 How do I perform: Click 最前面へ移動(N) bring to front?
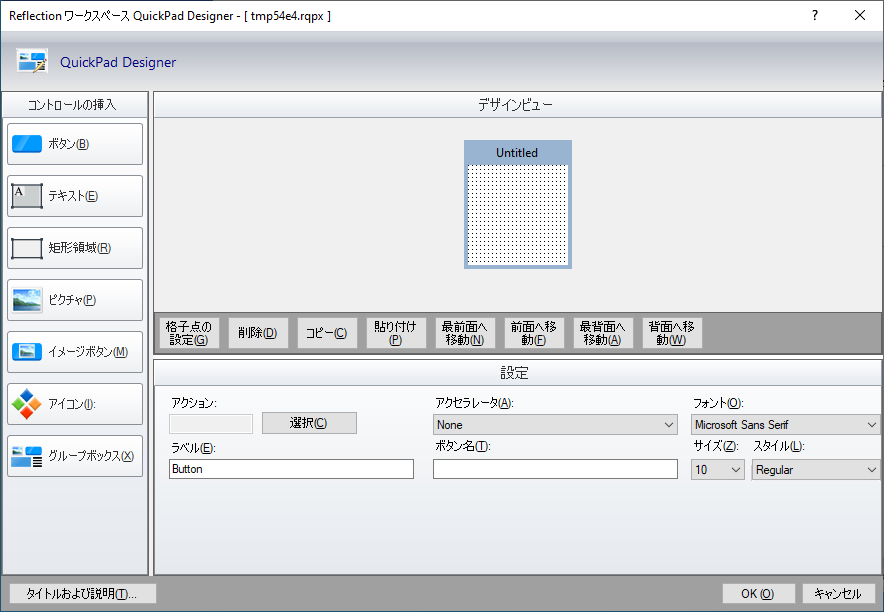tap(465, 333)
